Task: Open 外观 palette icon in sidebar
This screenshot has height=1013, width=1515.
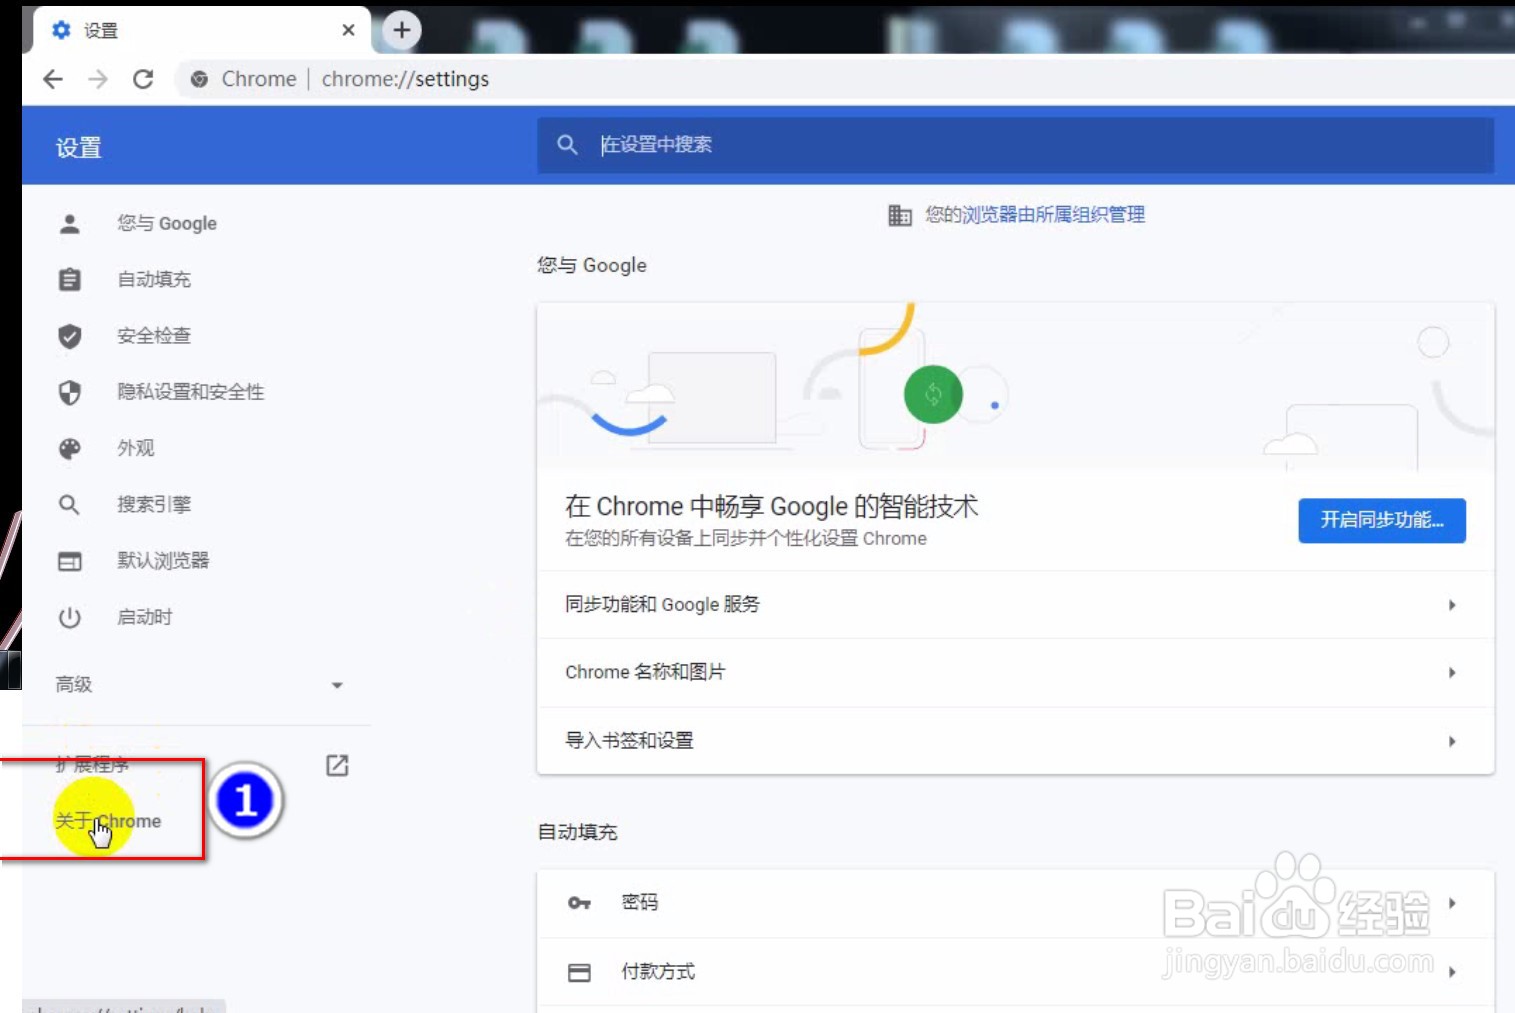Action: 69,448
